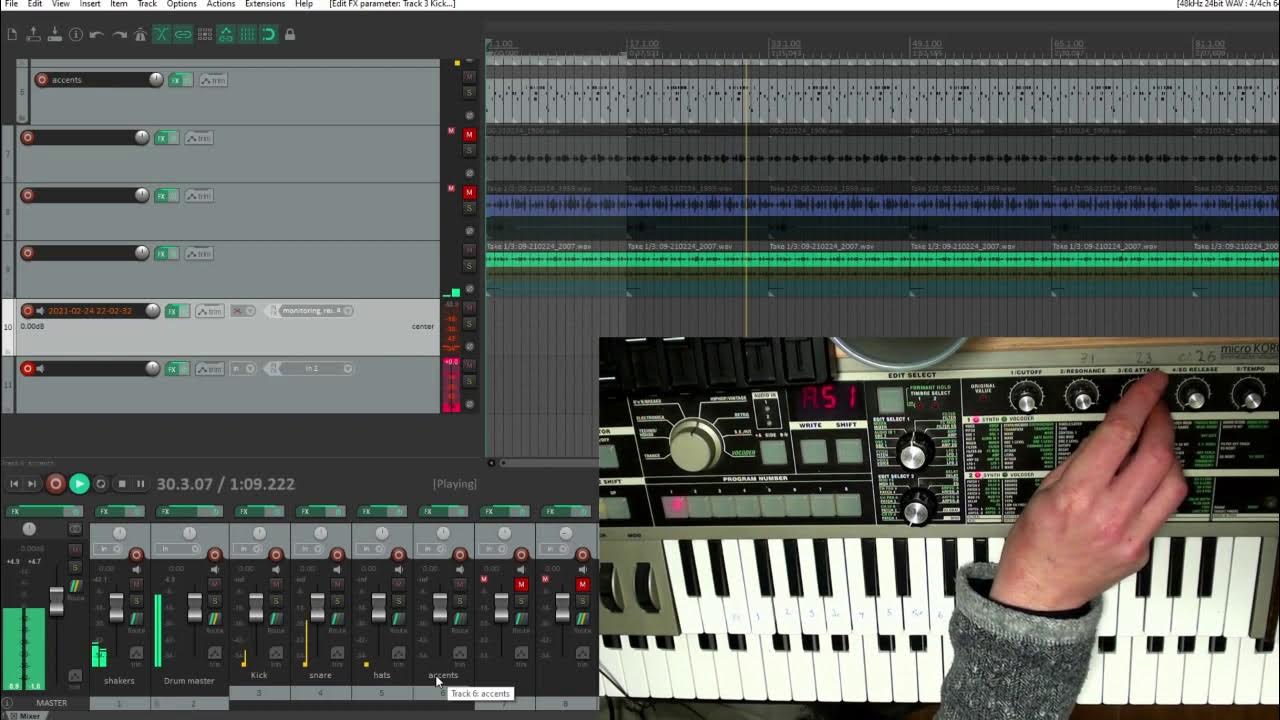Click the Open project toolbar icon

pos(33,34)
